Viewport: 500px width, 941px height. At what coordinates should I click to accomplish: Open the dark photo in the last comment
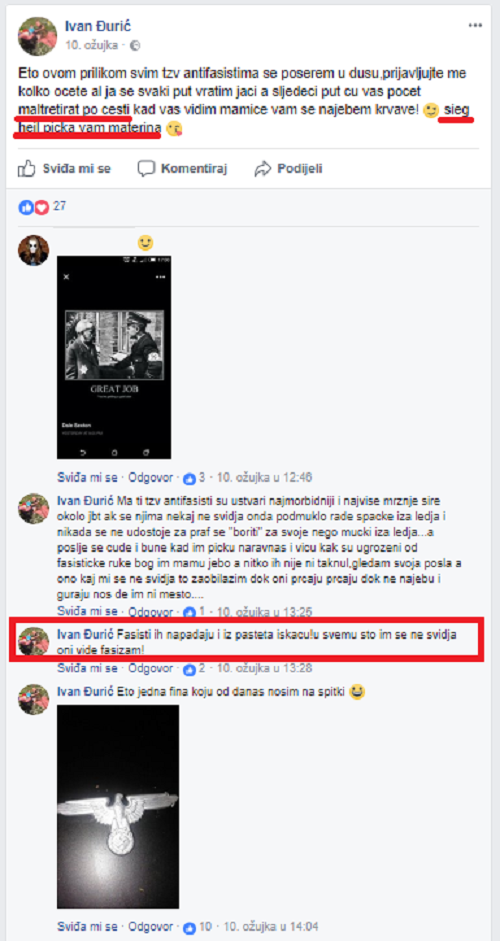click(118, 807)
